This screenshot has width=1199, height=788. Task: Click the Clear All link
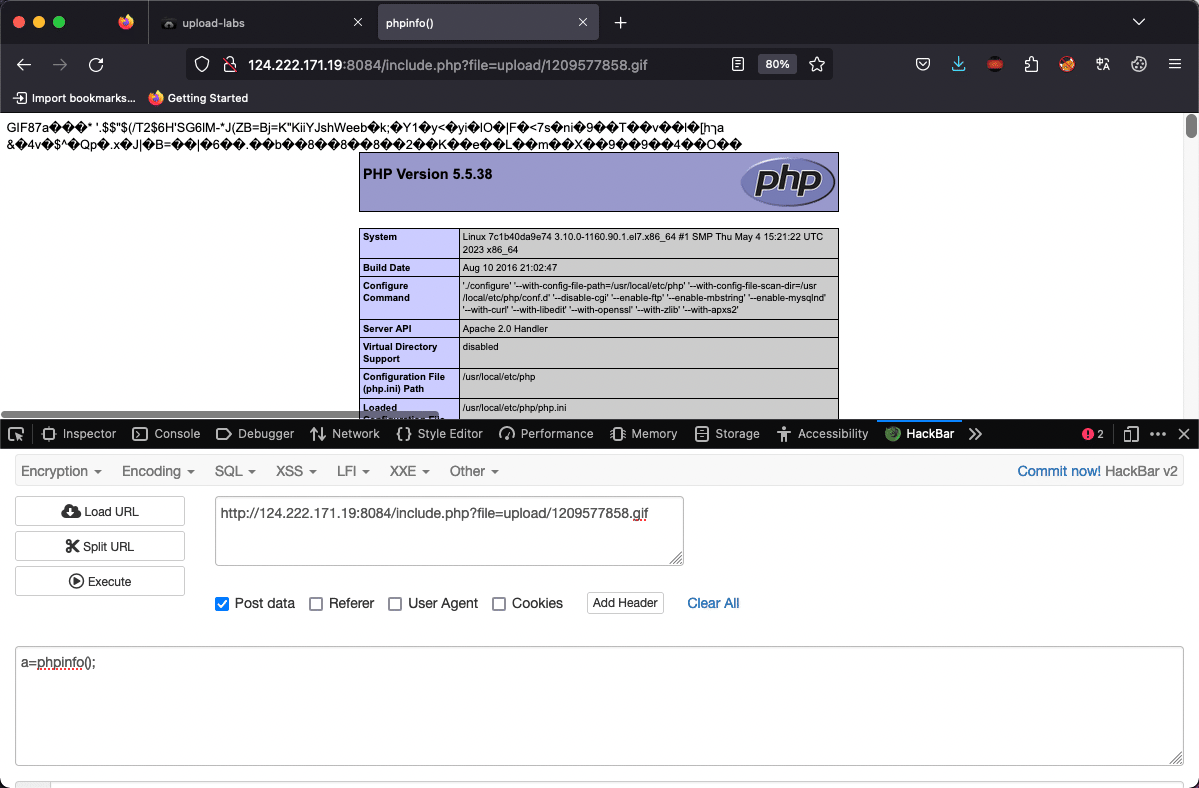point(713,603)
